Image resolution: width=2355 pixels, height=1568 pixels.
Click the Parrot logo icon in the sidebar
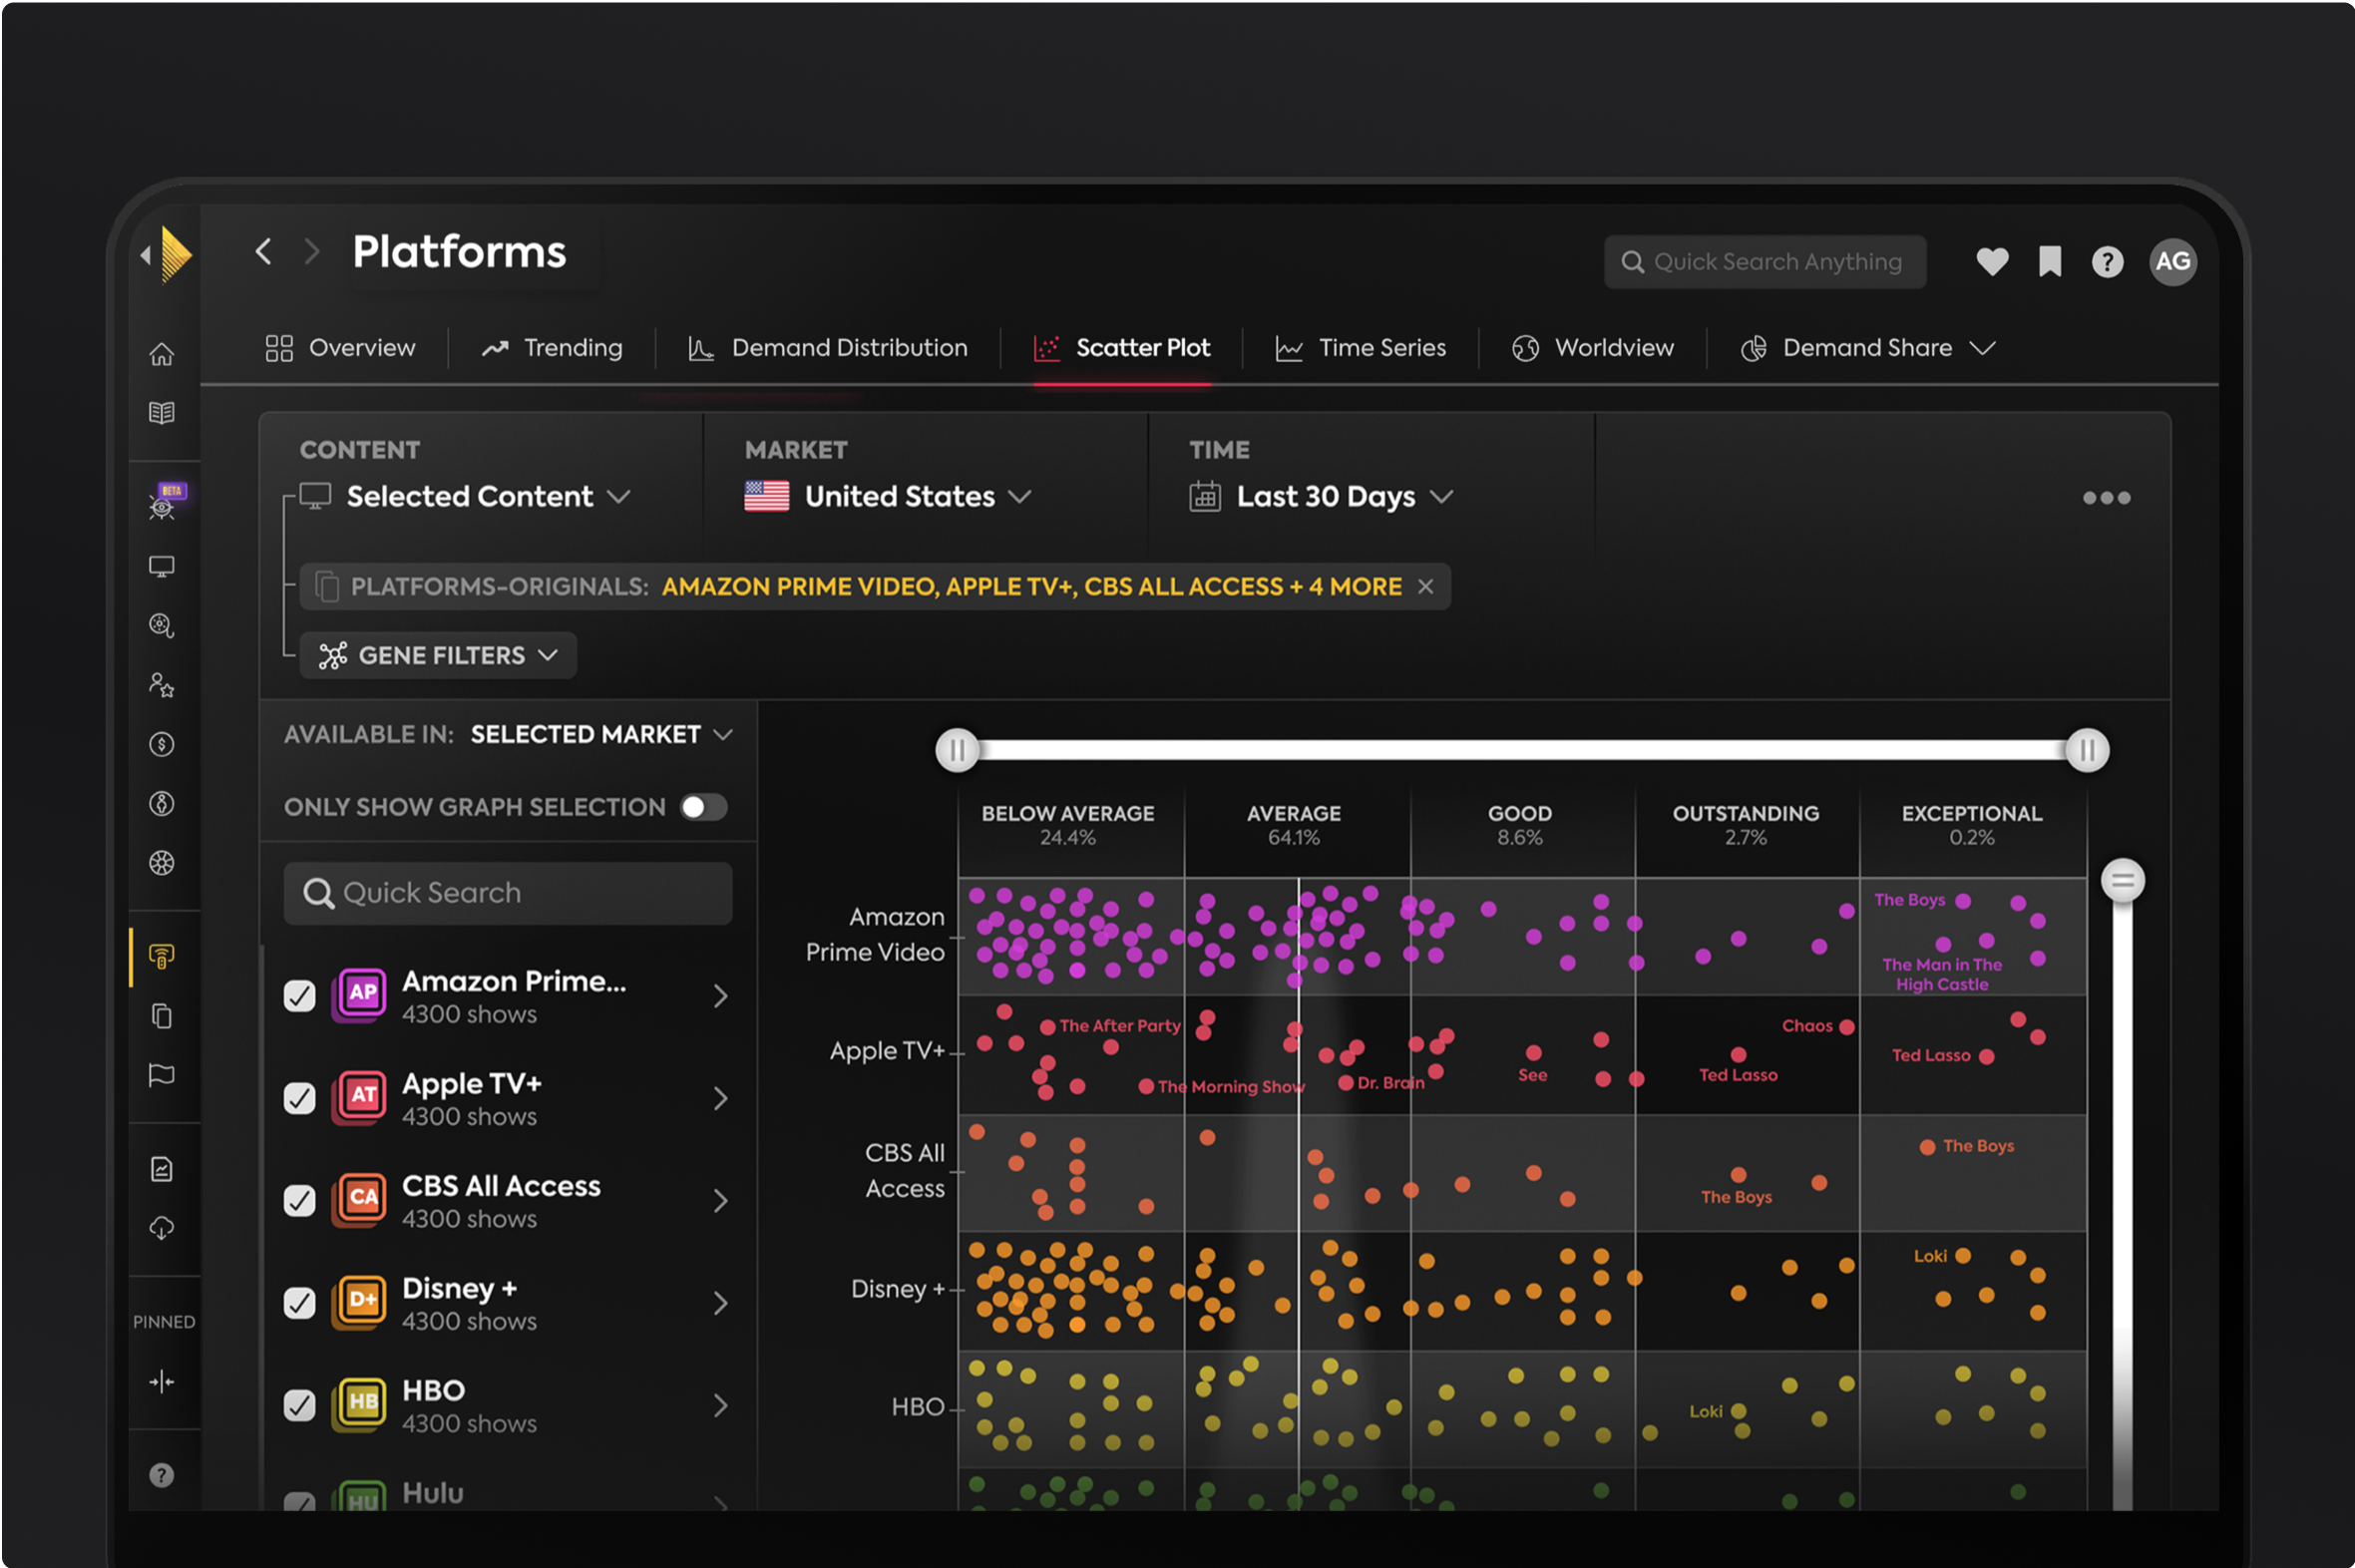coord(175,255)
